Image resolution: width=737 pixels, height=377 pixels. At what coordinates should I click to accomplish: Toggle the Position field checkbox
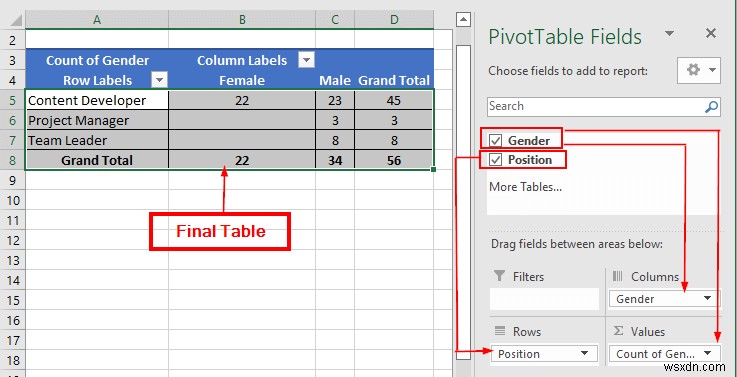(495, 160)
